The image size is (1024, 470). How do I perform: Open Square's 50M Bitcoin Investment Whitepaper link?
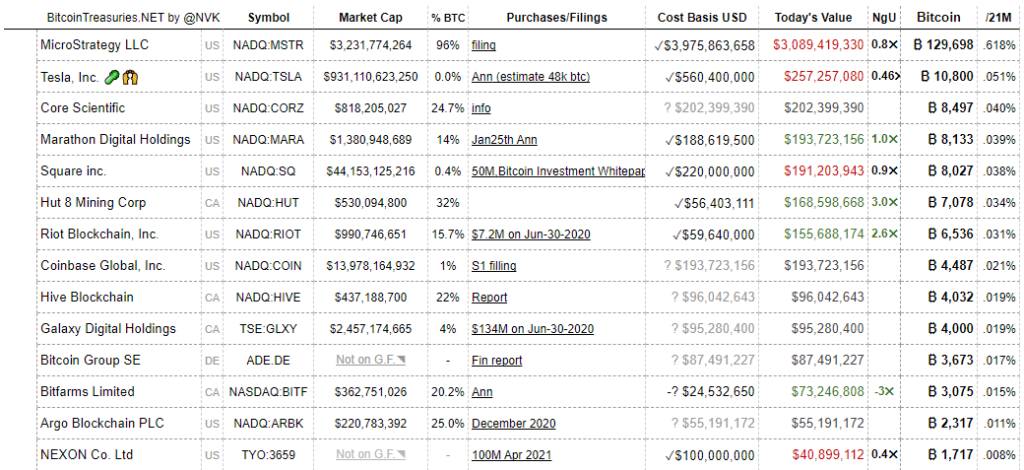point(558,172)
